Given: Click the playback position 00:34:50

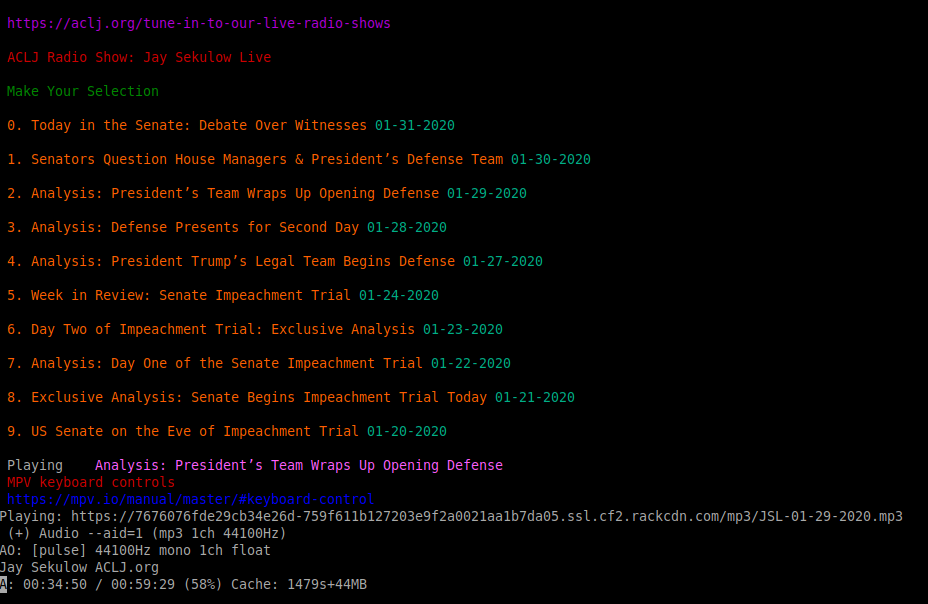Looking at the screenshot, I should (x=55, y=584).
